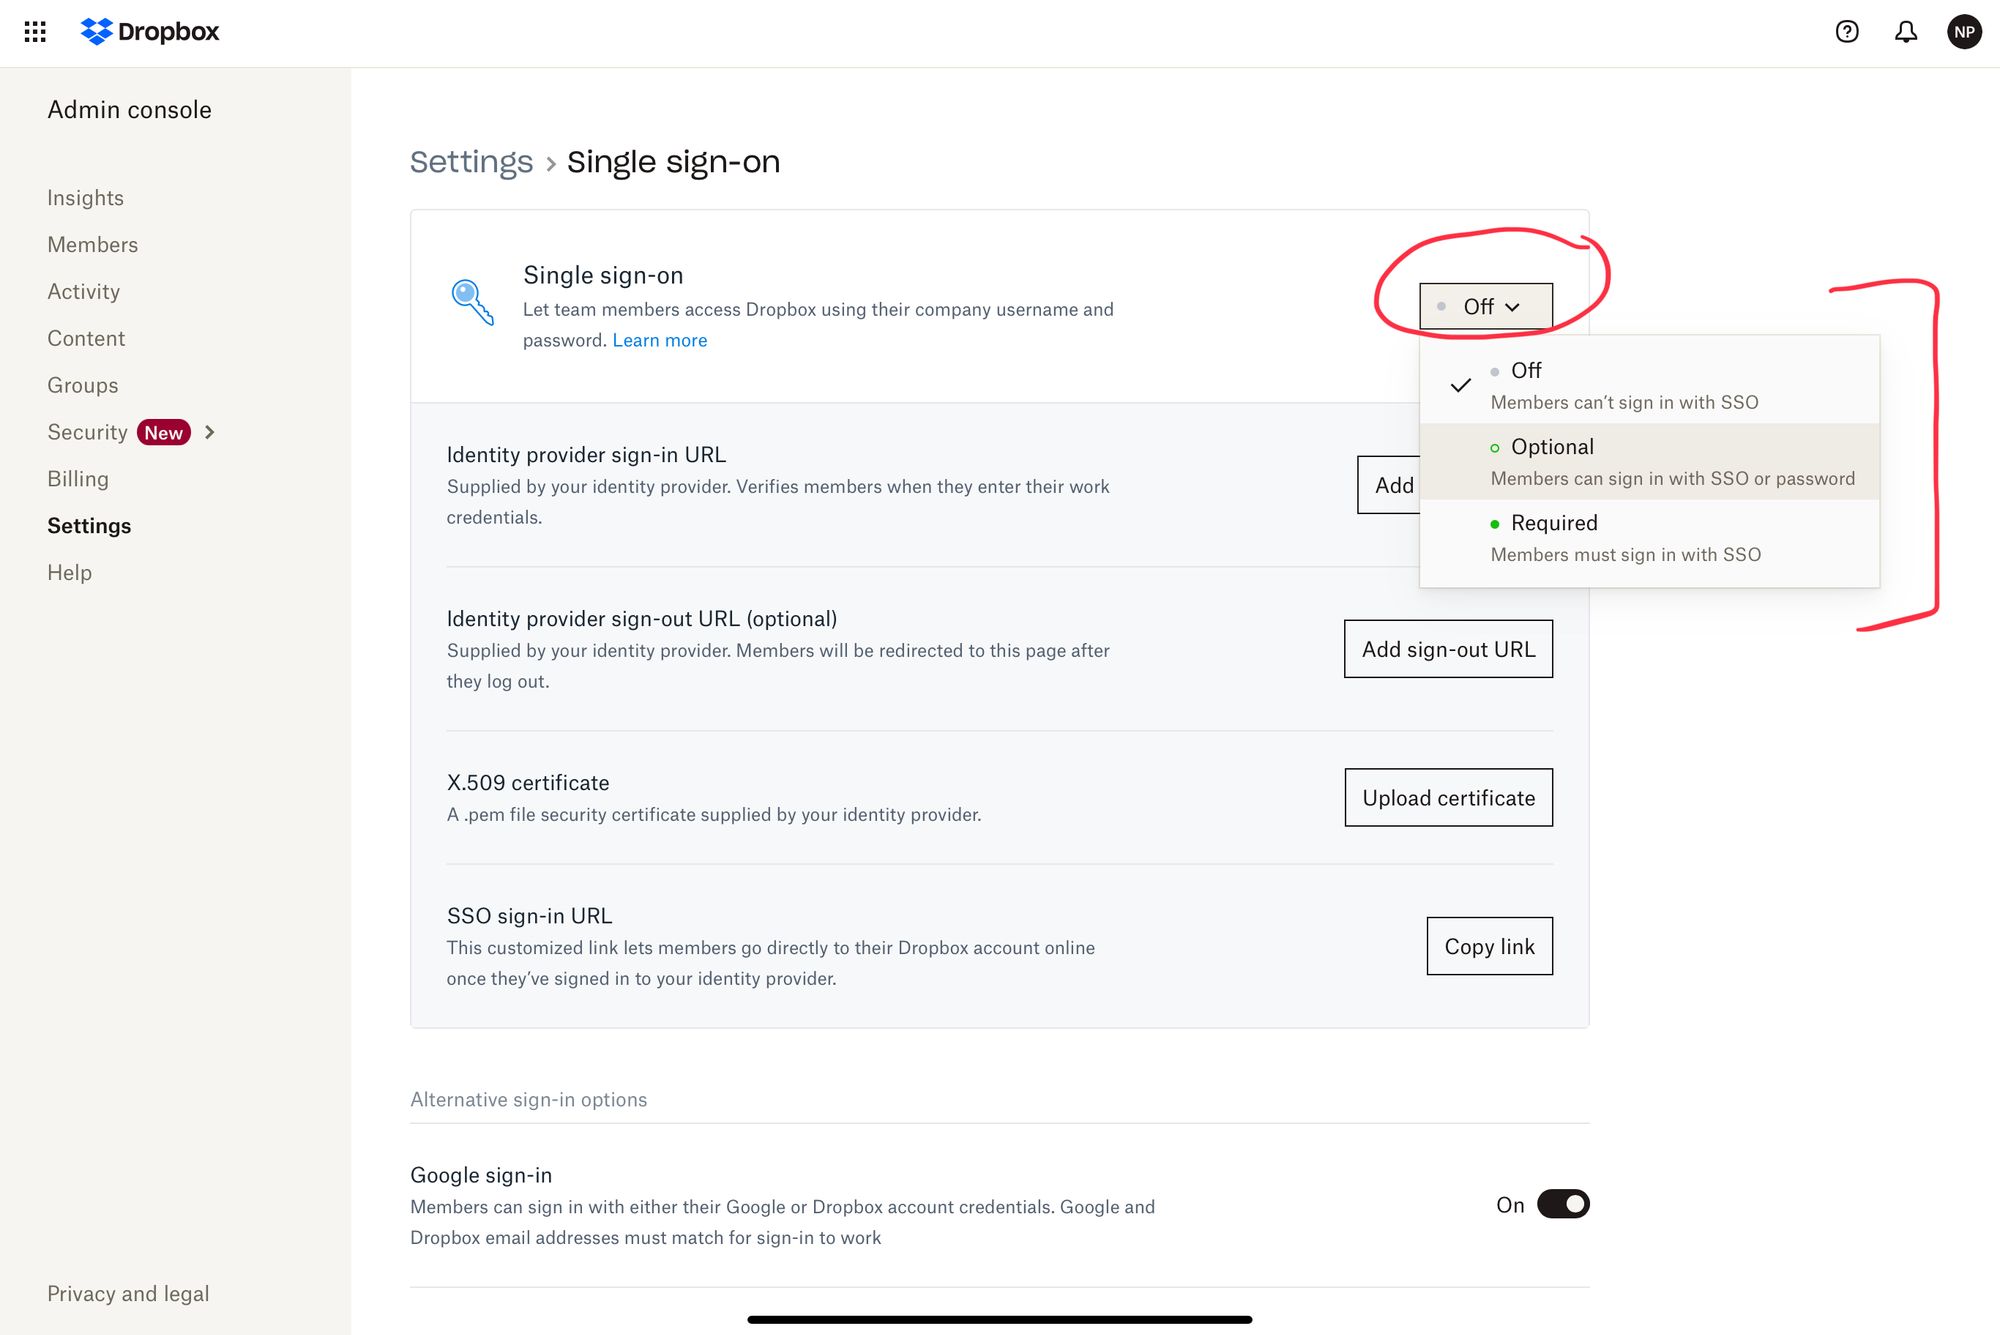Select the Off SSO option
This screenshot has height=1335, width=2000.
click(1650, 385)
